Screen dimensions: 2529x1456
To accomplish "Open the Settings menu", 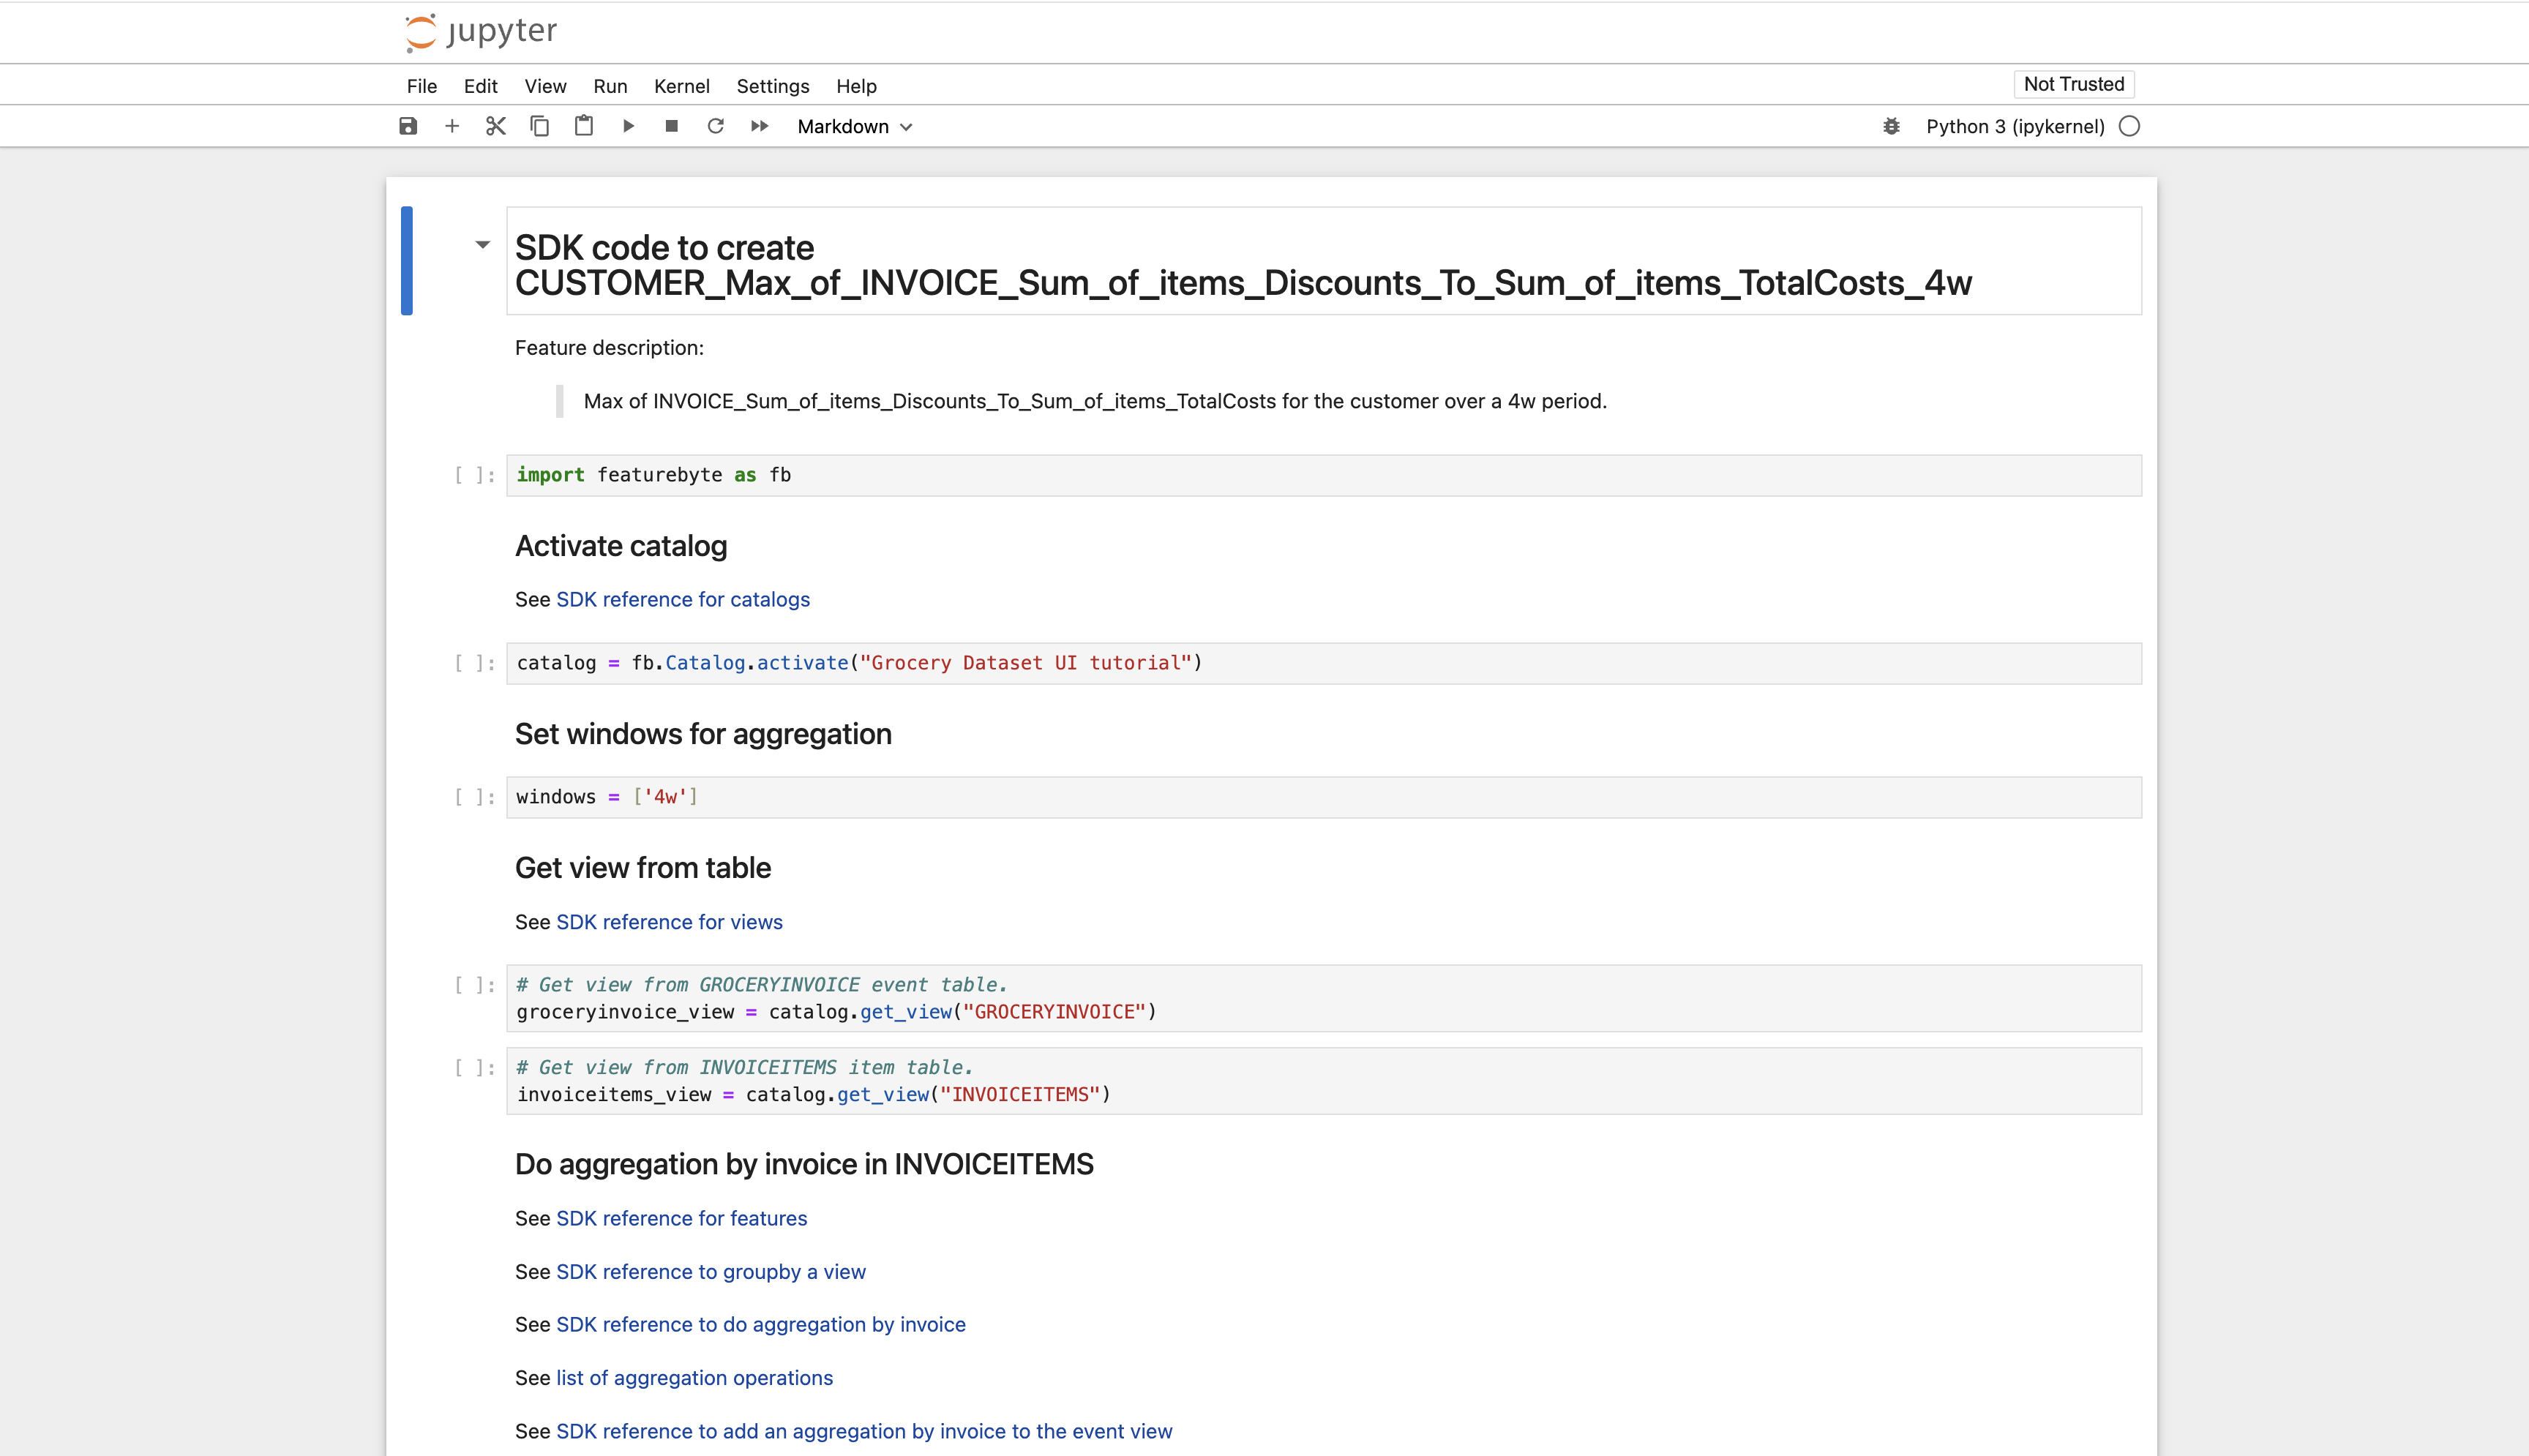I will pyautogui.click(x=773, y=86).
